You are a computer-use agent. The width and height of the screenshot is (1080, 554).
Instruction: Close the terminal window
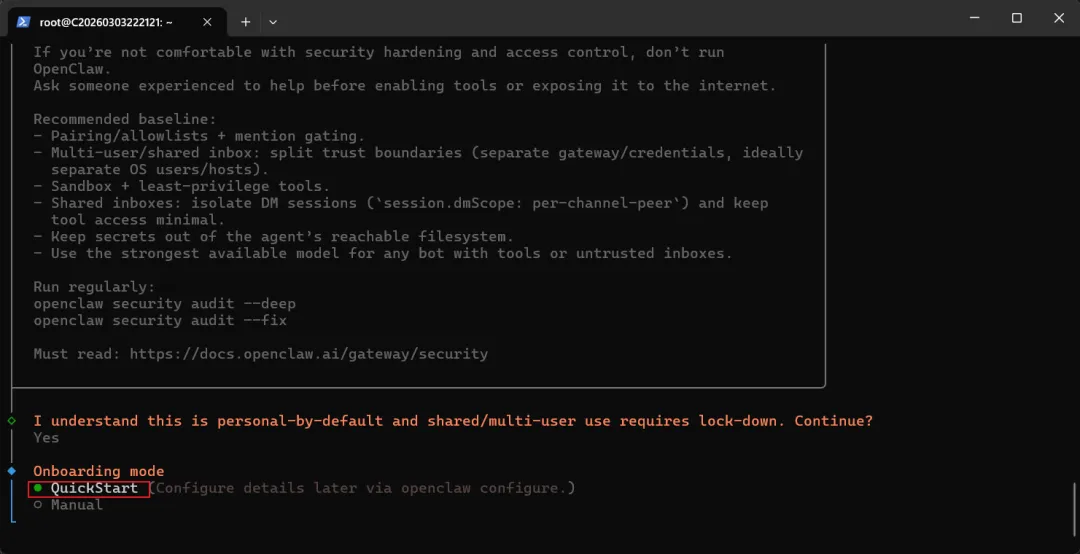pos(1059,18)
